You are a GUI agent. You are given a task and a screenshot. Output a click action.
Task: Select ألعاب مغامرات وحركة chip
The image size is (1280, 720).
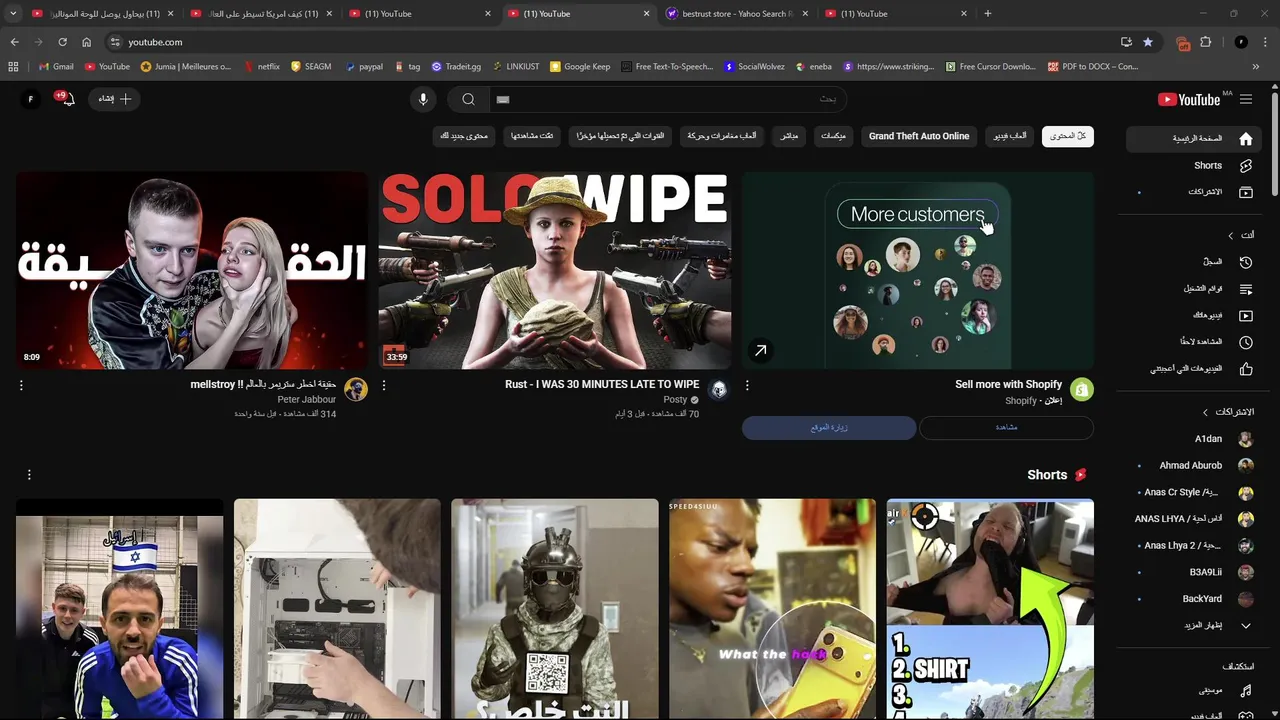(x=721, y=136)
